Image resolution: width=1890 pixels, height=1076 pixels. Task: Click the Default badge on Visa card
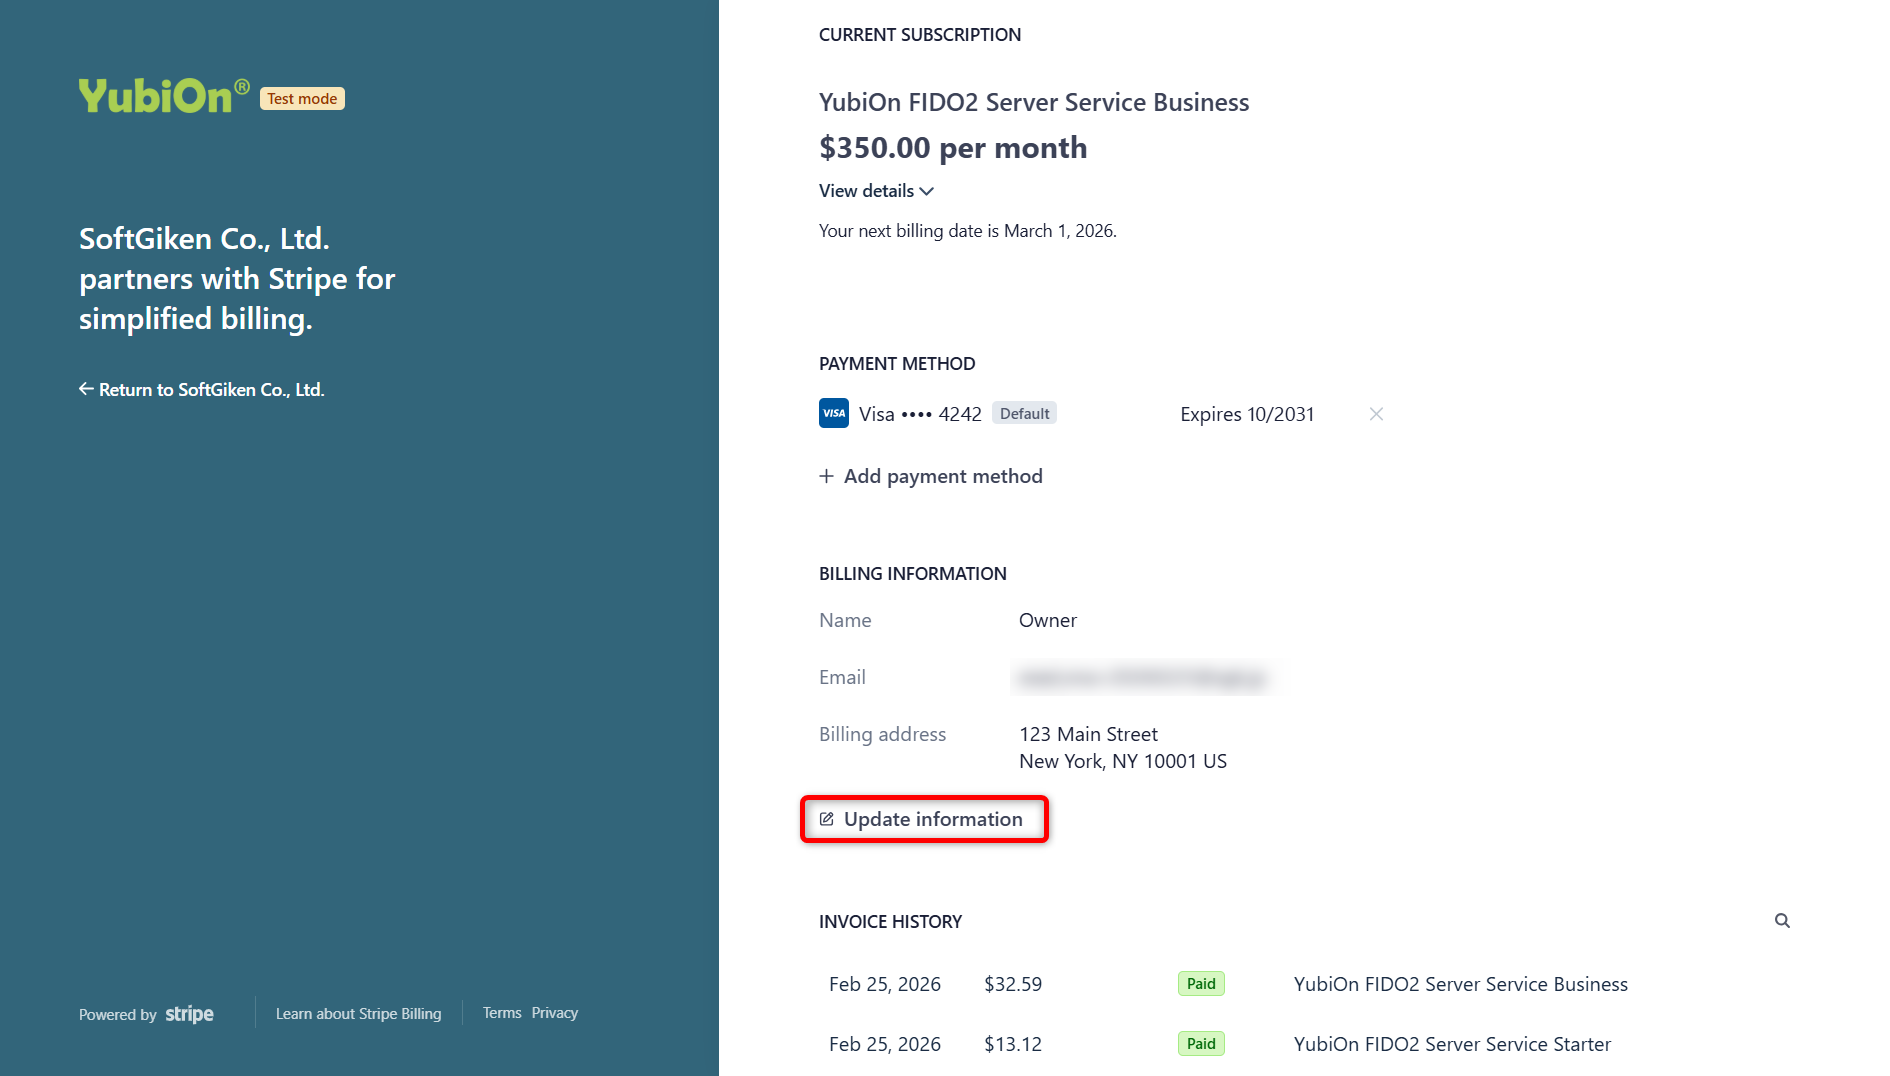point(1024,412)
